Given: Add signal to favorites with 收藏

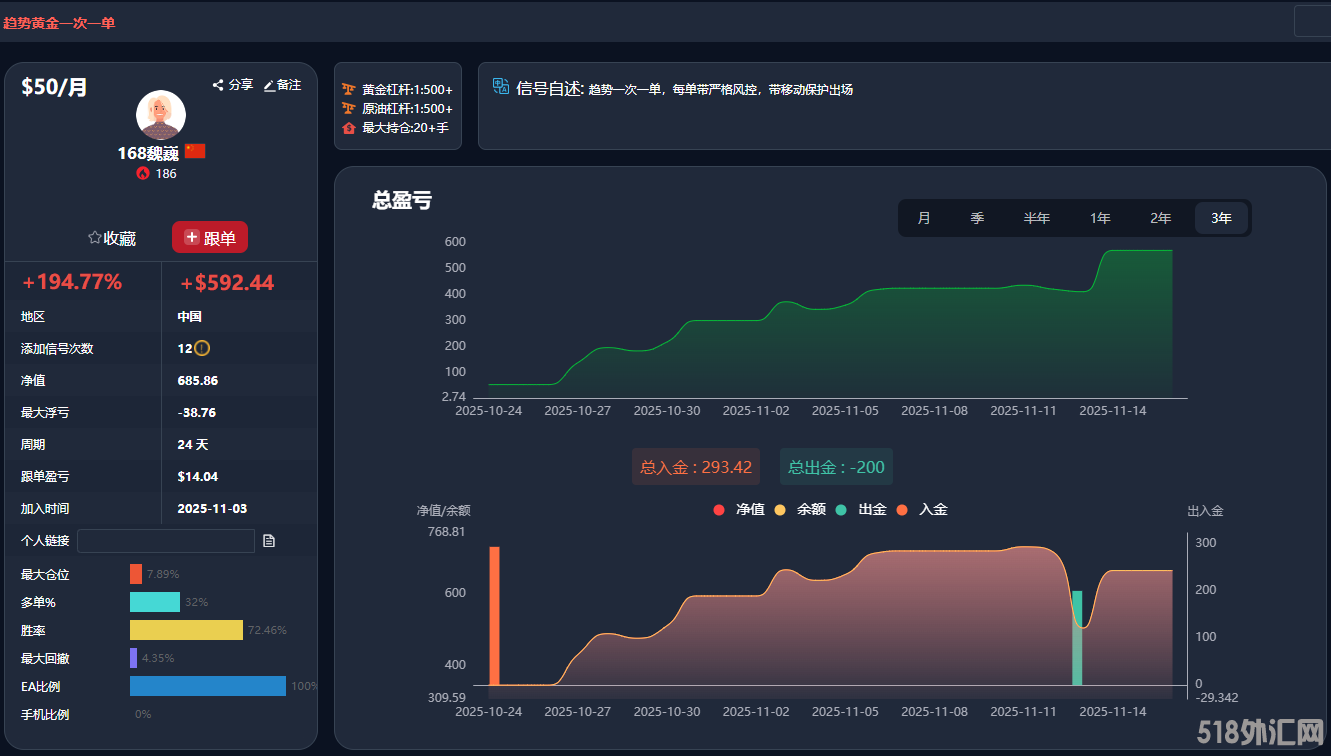Looking at the screenshot, I should point(111,238).
